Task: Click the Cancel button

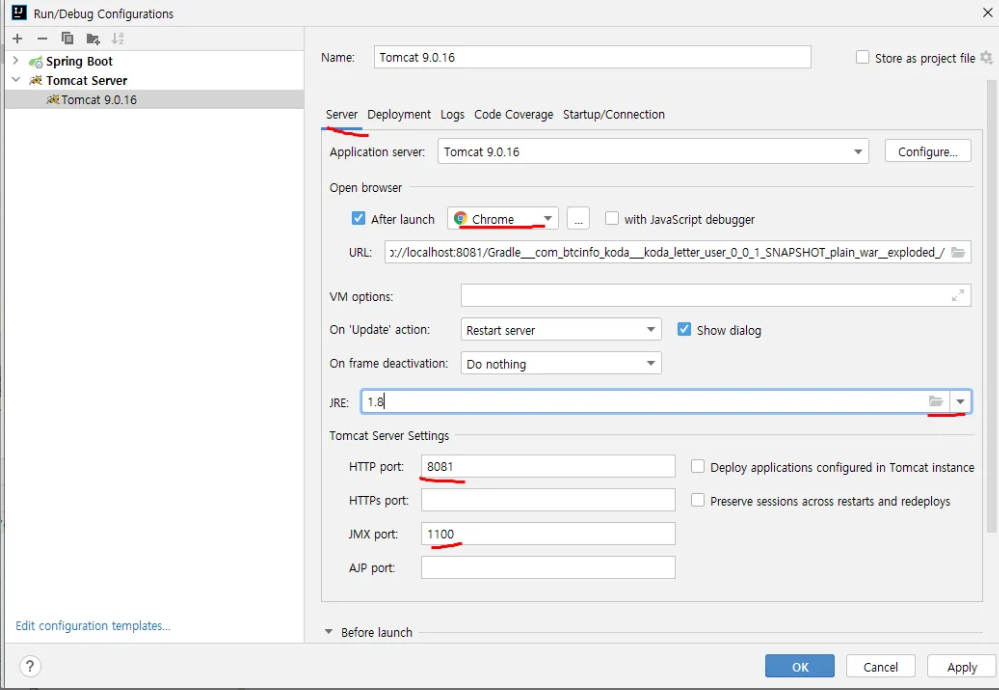Action: 880,666
